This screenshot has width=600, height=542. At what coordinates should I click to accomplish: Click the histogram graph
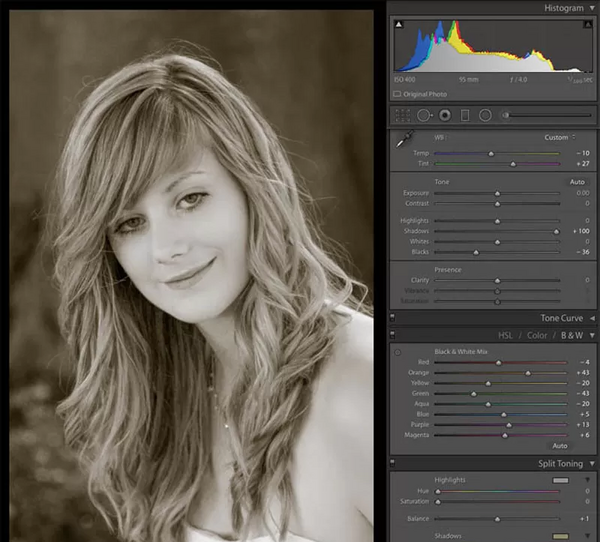[x=493, y=46]
